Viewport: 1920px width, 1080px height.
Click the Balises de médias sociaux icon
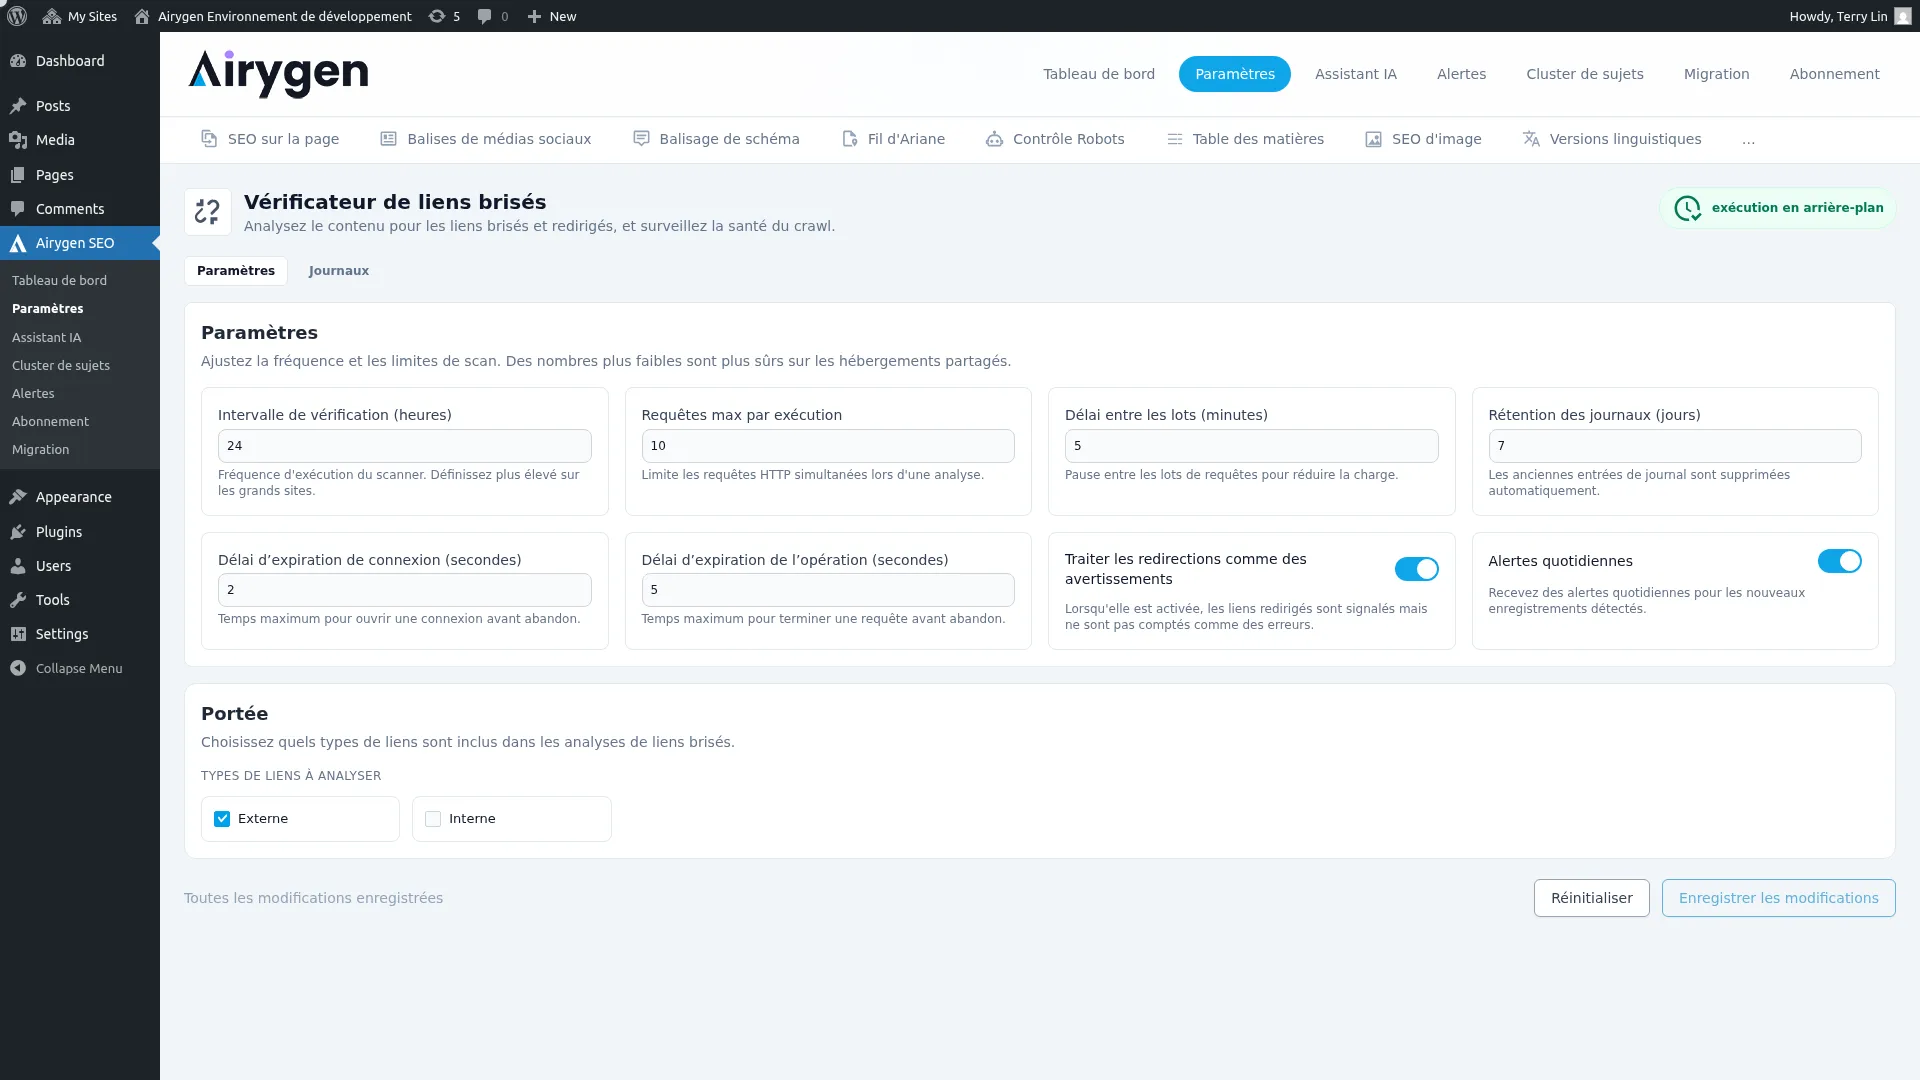(x=388, y=139)
